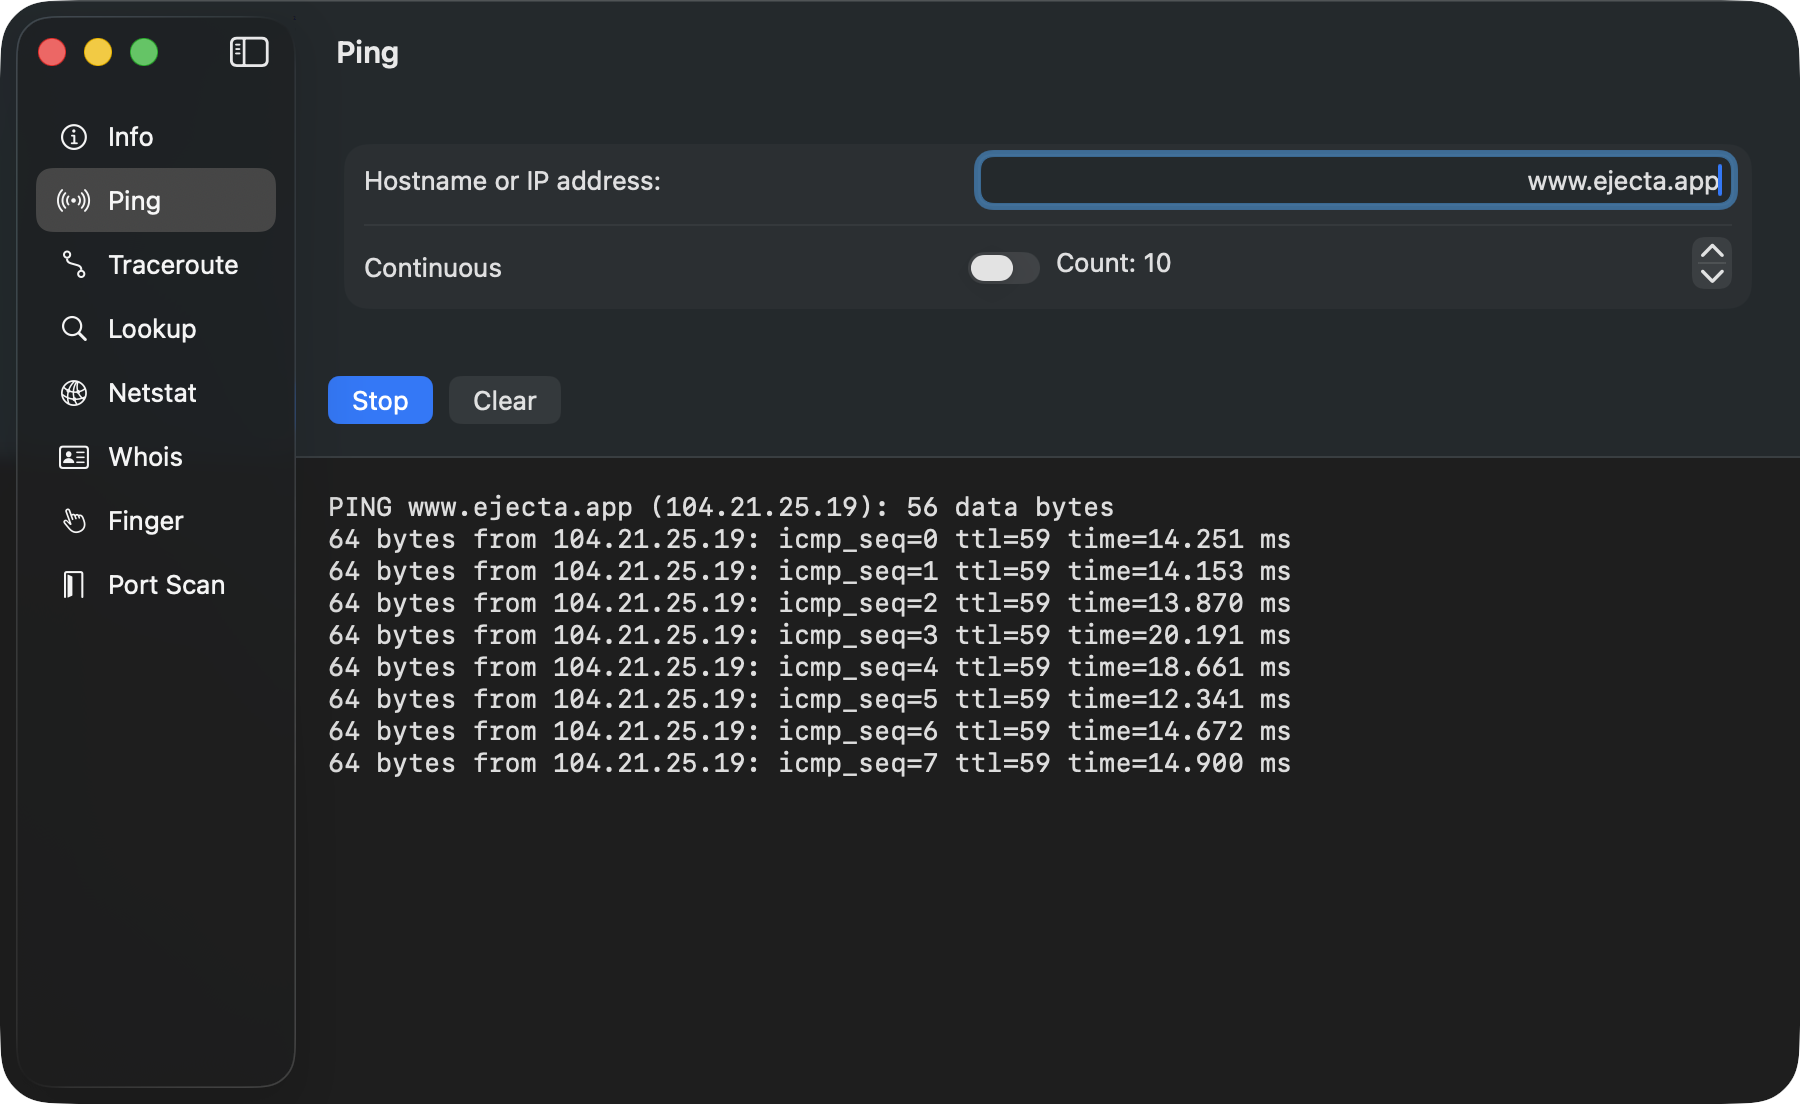1800x1104 pixels.
Task: Toggle the sidebar visibility control
Action: 250,51
